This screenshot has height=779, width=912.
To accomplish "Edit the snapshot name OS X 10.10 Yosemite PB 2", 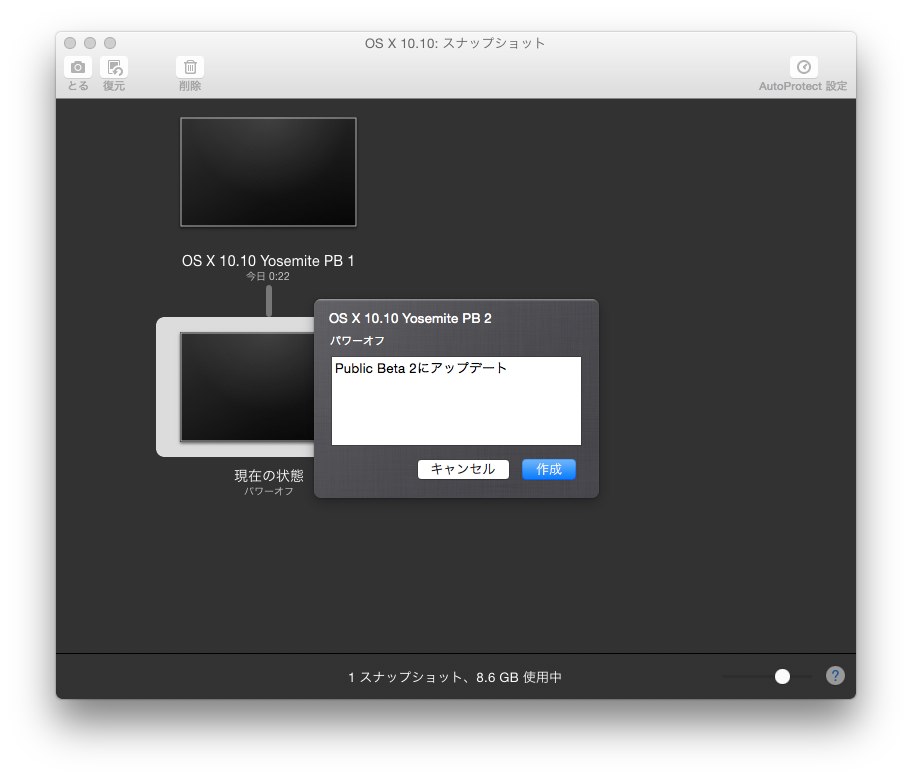I will [x=410, y=318].
